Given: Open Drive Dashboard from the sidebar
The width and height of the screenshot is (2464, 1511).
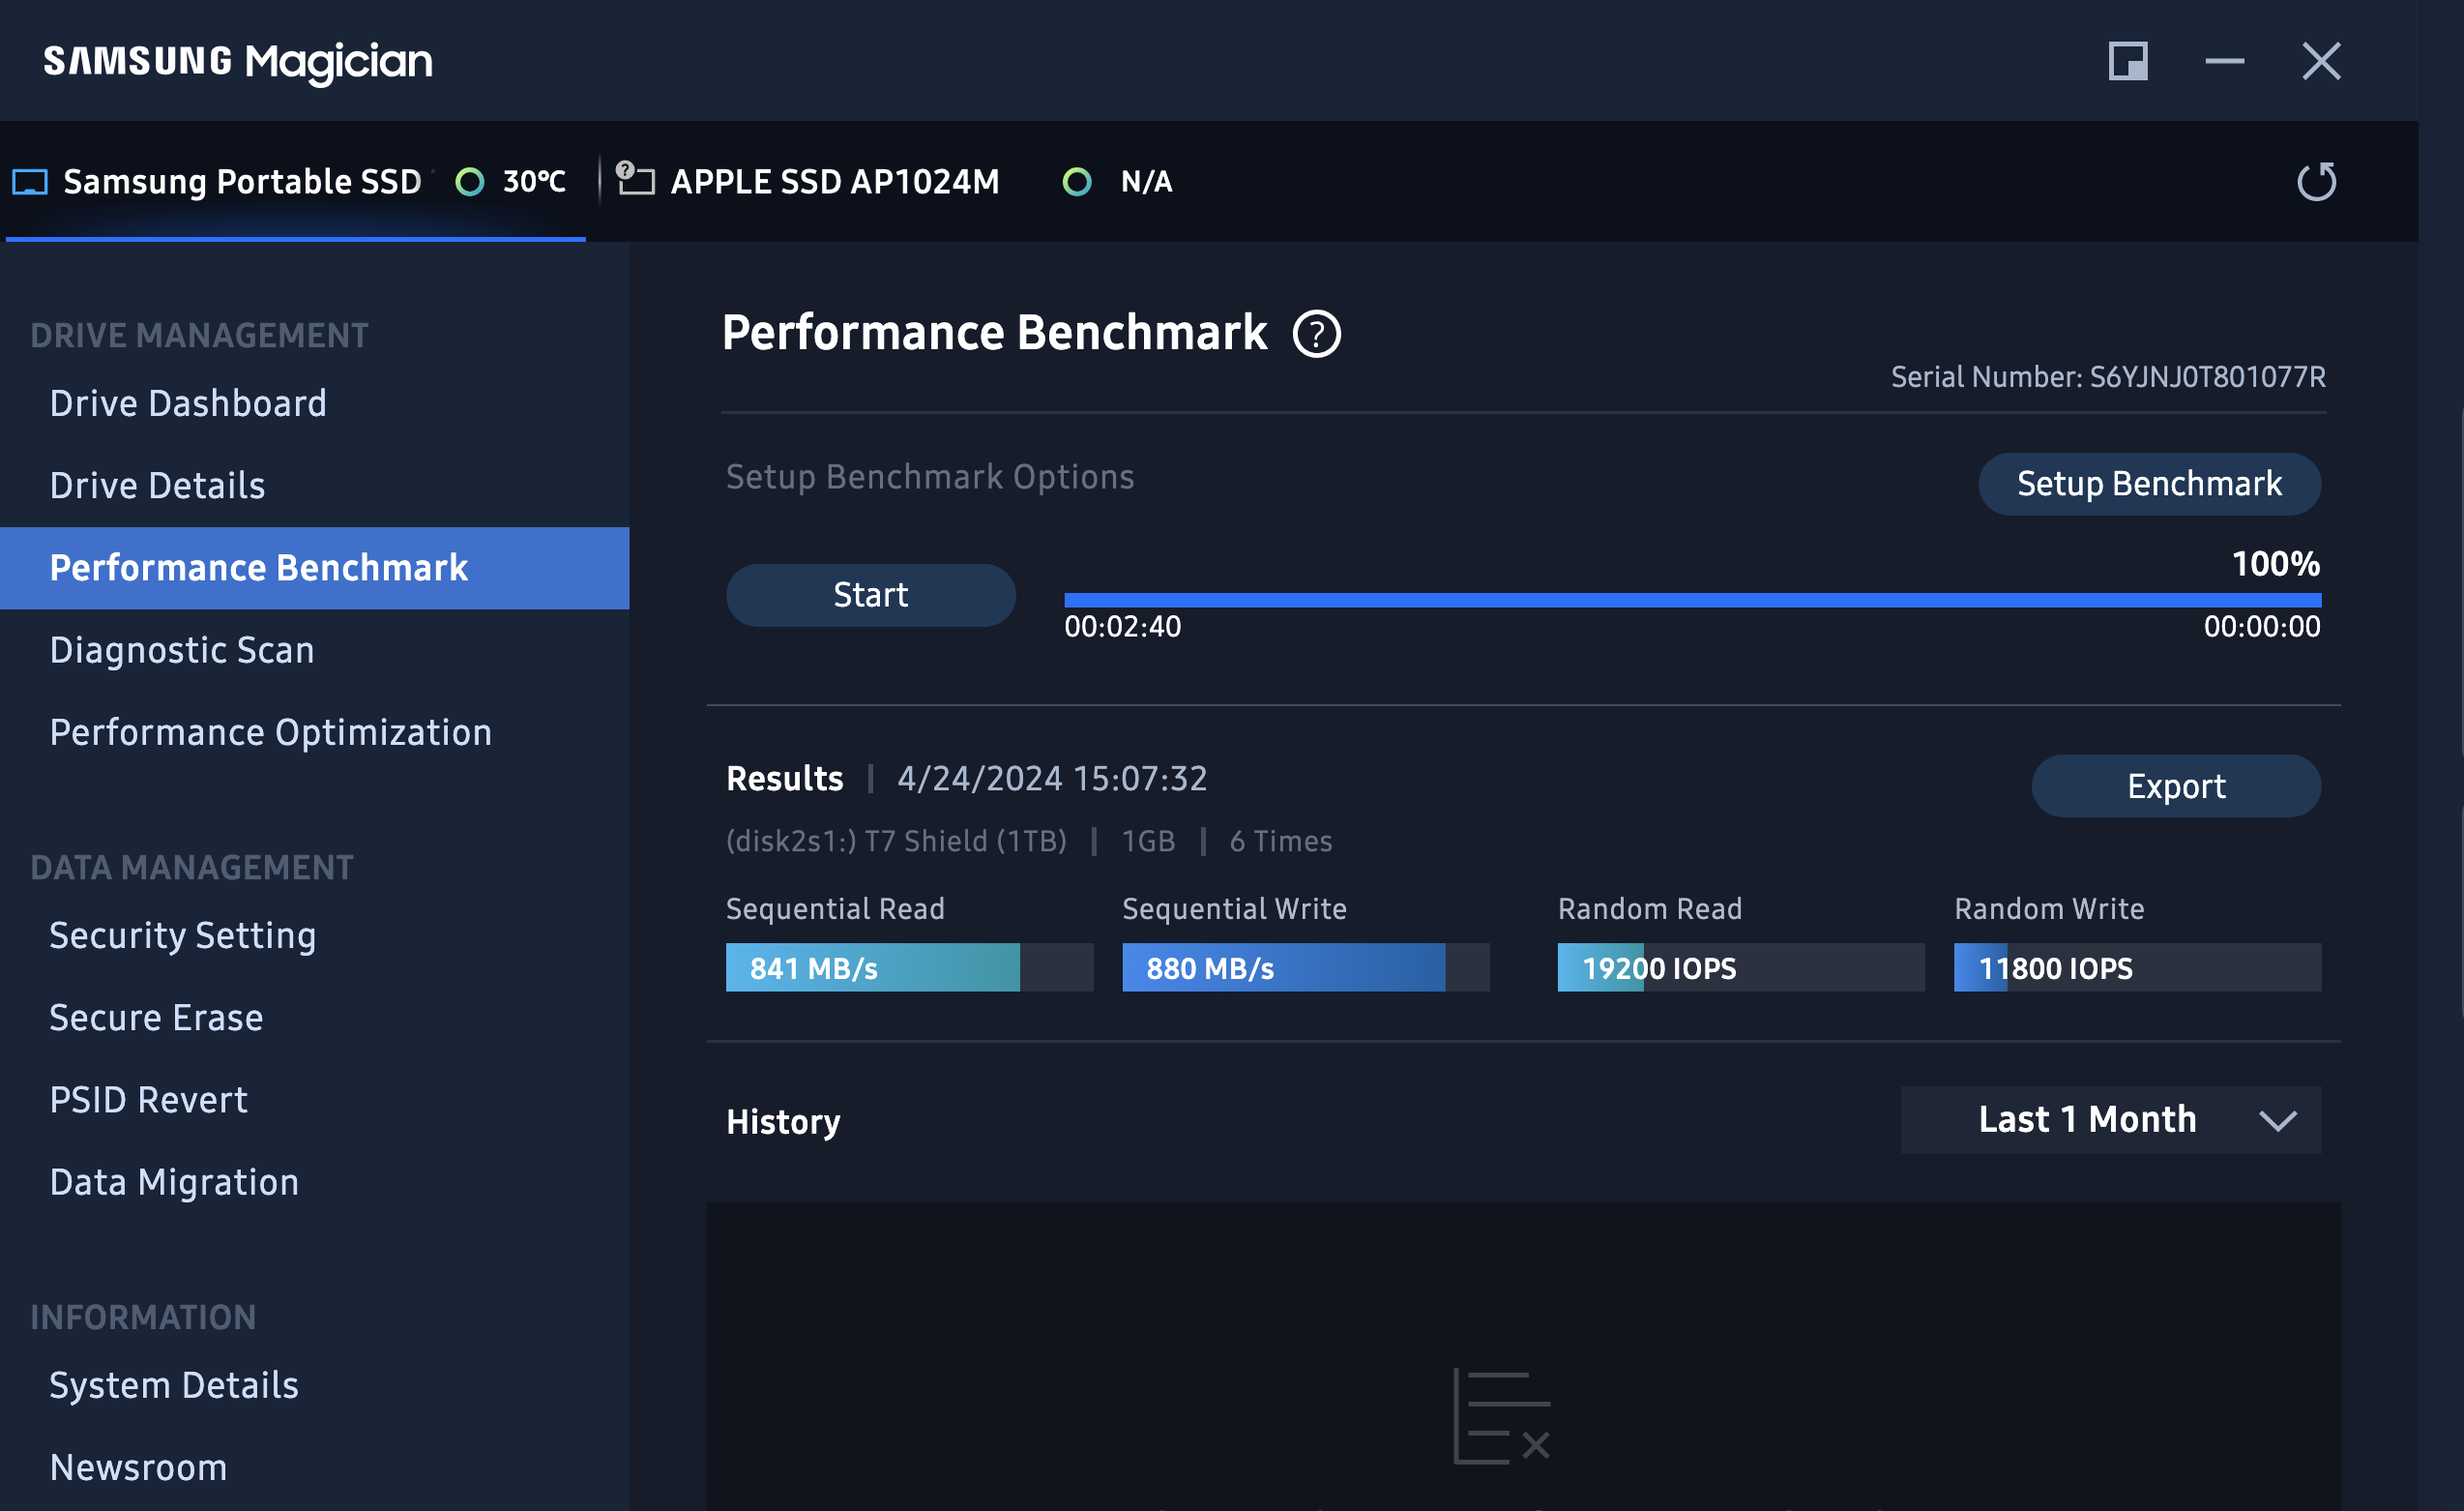Looking at the screenshot, I should point(188,403).
